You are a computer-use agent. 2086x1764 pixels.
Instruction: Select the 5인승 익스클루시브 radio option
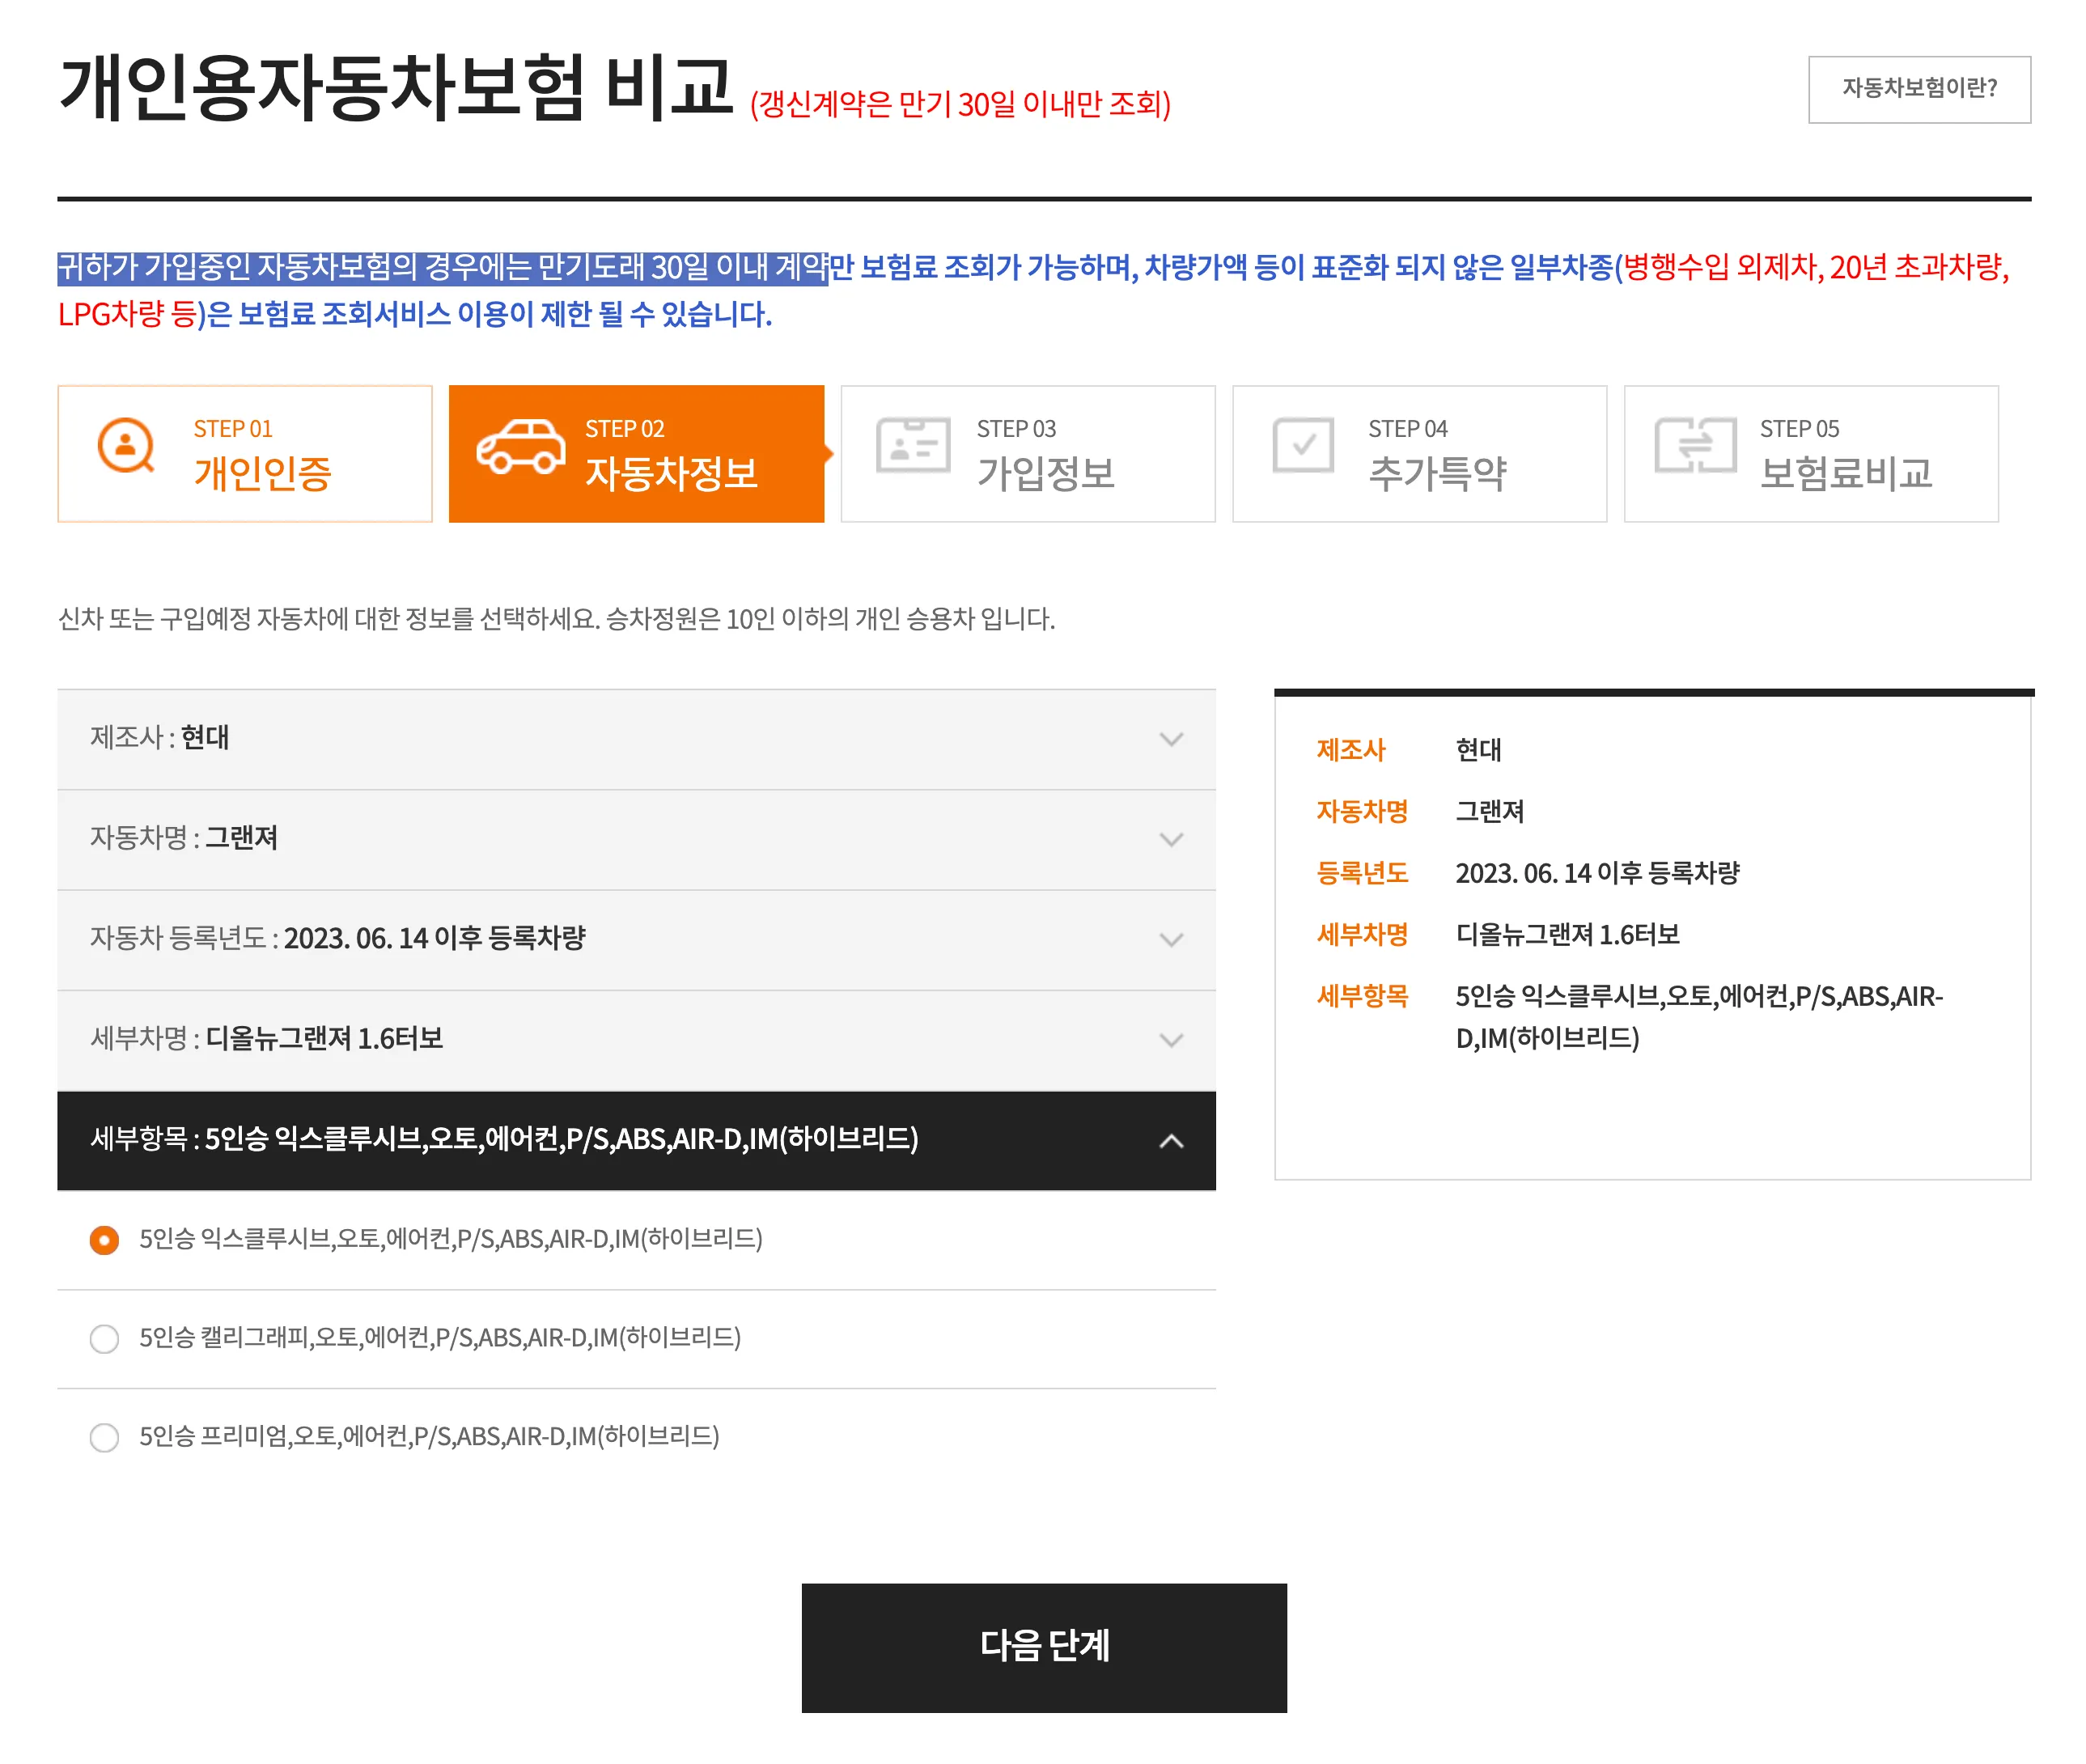pyautogui.click(x=104, y=1239)
